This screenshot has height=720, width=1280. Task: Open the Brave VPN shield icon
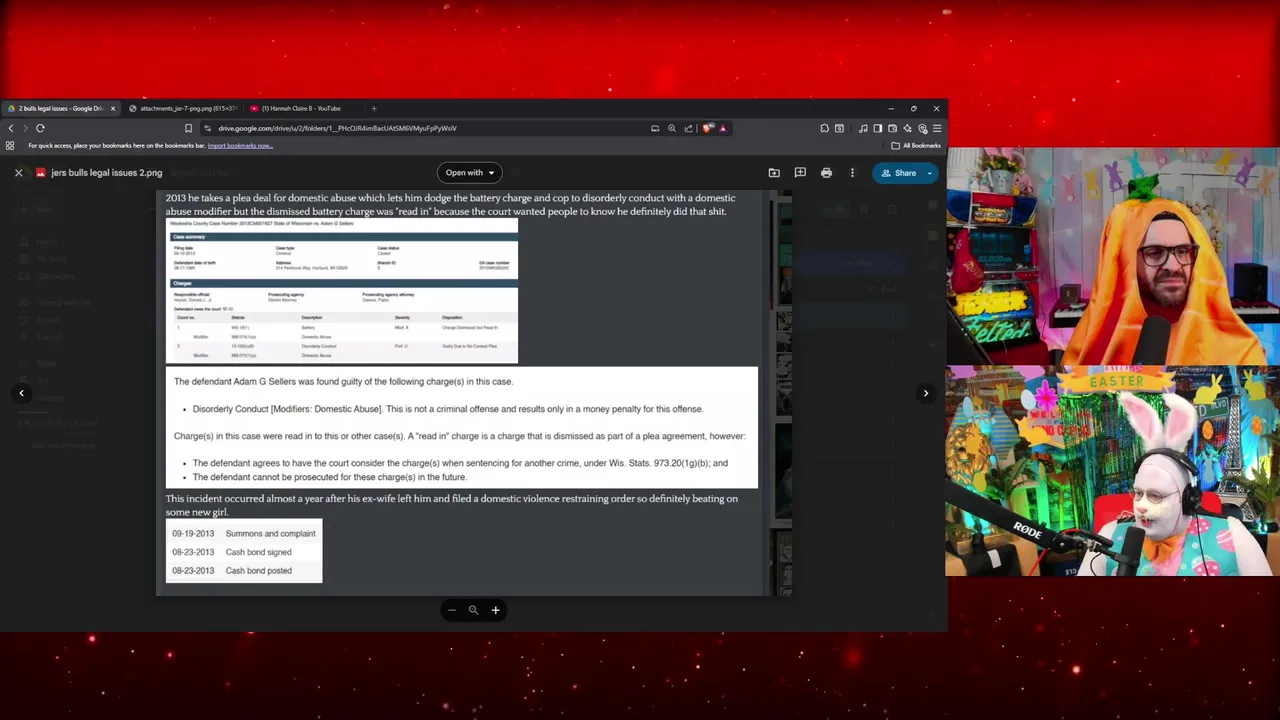922,128
